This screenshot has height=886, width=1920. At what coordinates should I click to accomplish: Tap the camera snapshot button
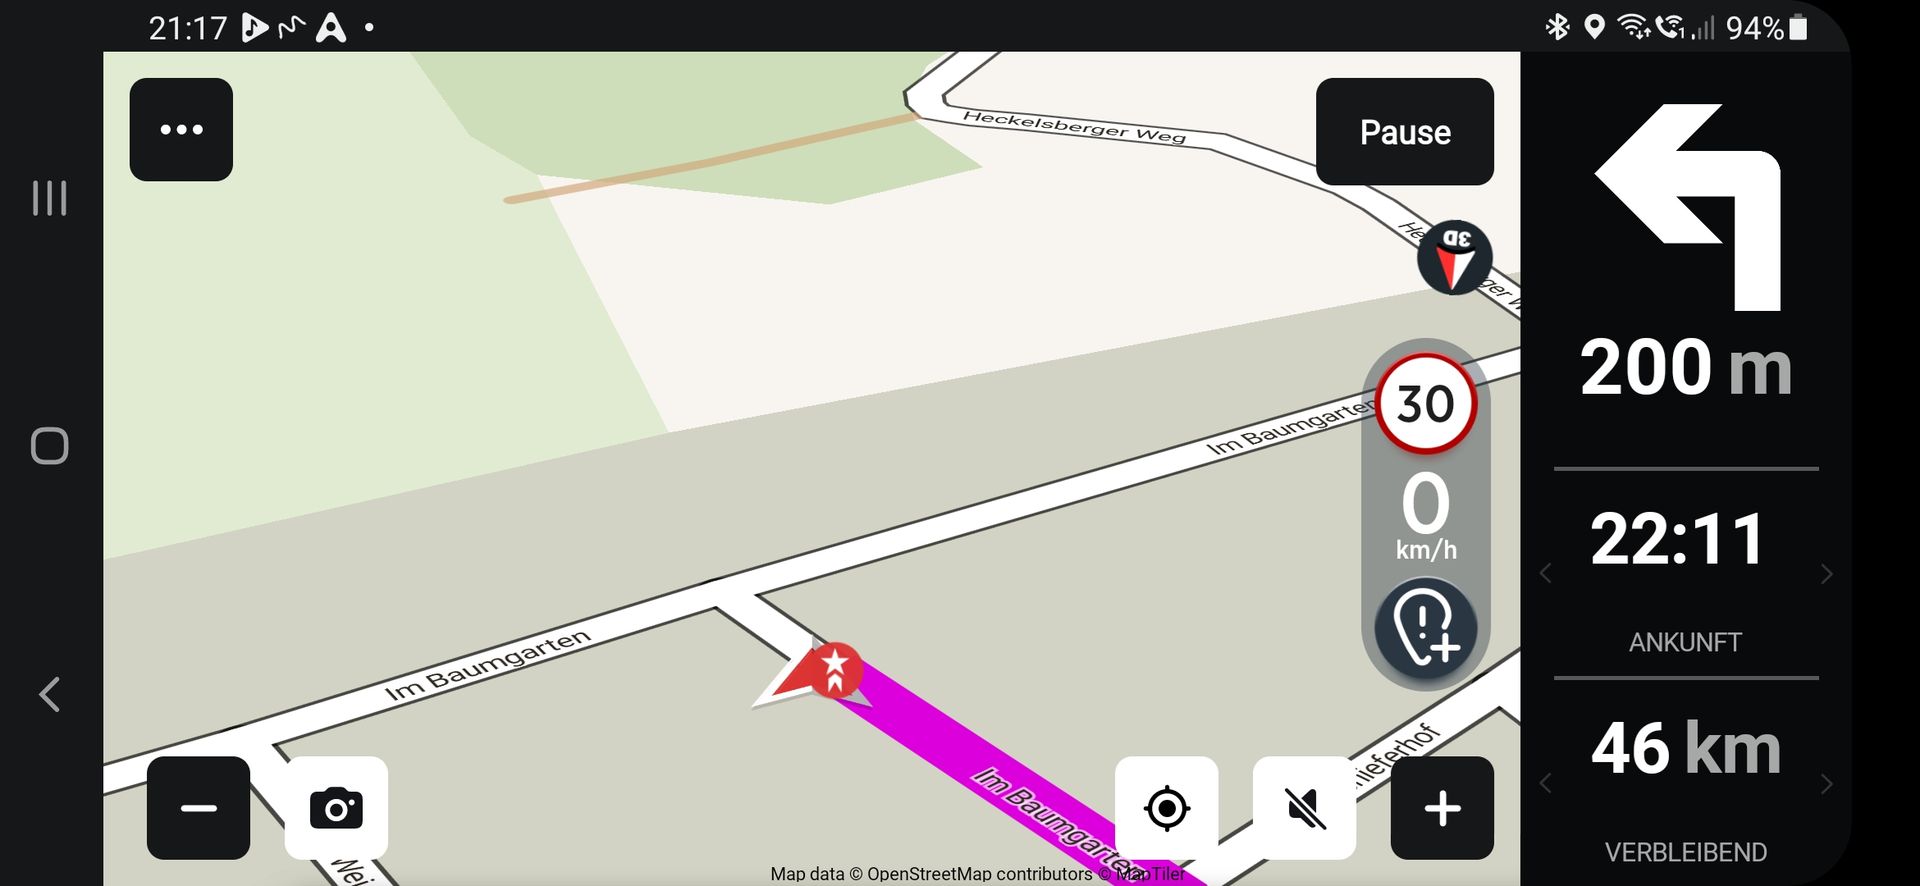336,808
